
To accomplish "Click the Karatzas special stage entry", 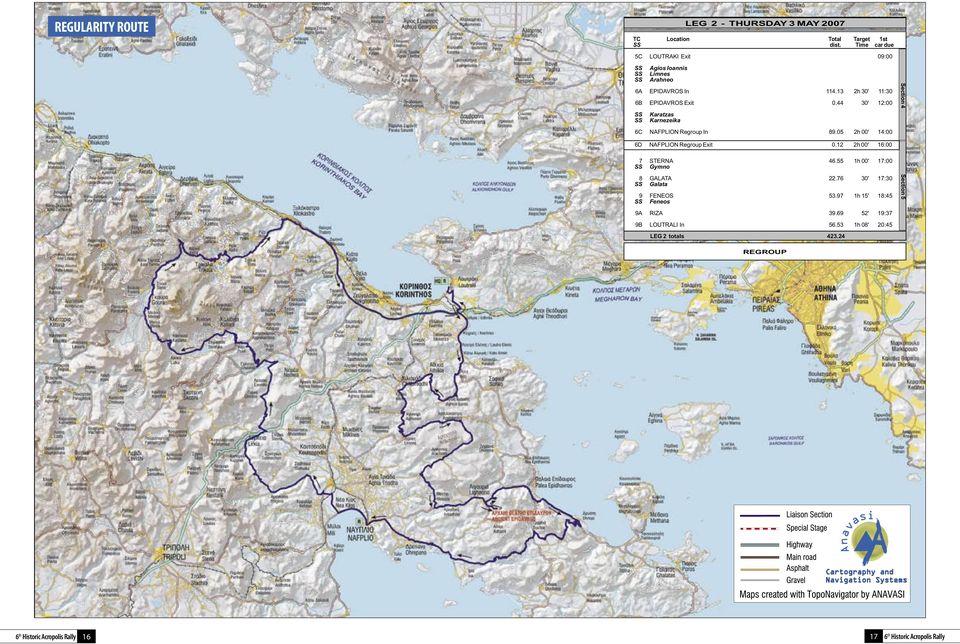I will point(661,114).
